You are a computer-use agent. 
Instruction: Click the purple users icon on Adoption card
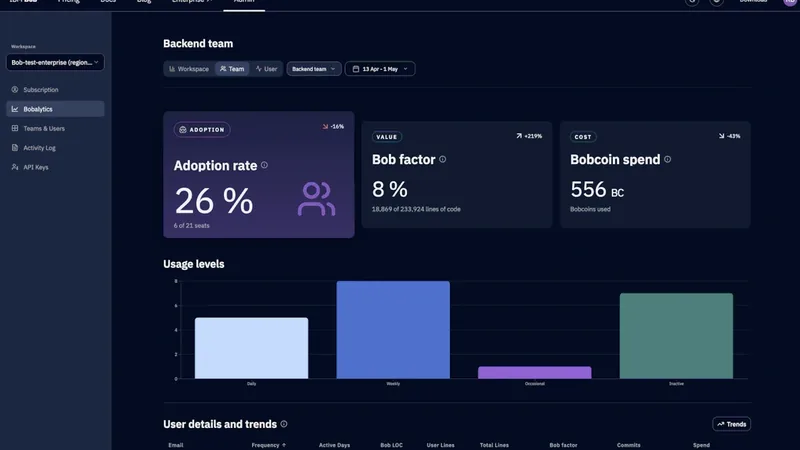coord(316,199)
